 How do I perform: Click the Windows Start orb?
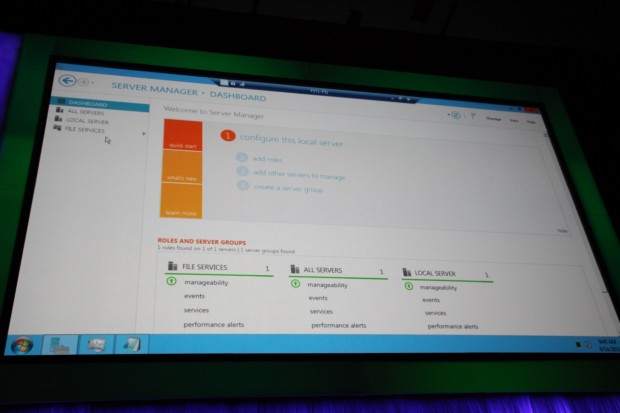[x=22, y=345]
